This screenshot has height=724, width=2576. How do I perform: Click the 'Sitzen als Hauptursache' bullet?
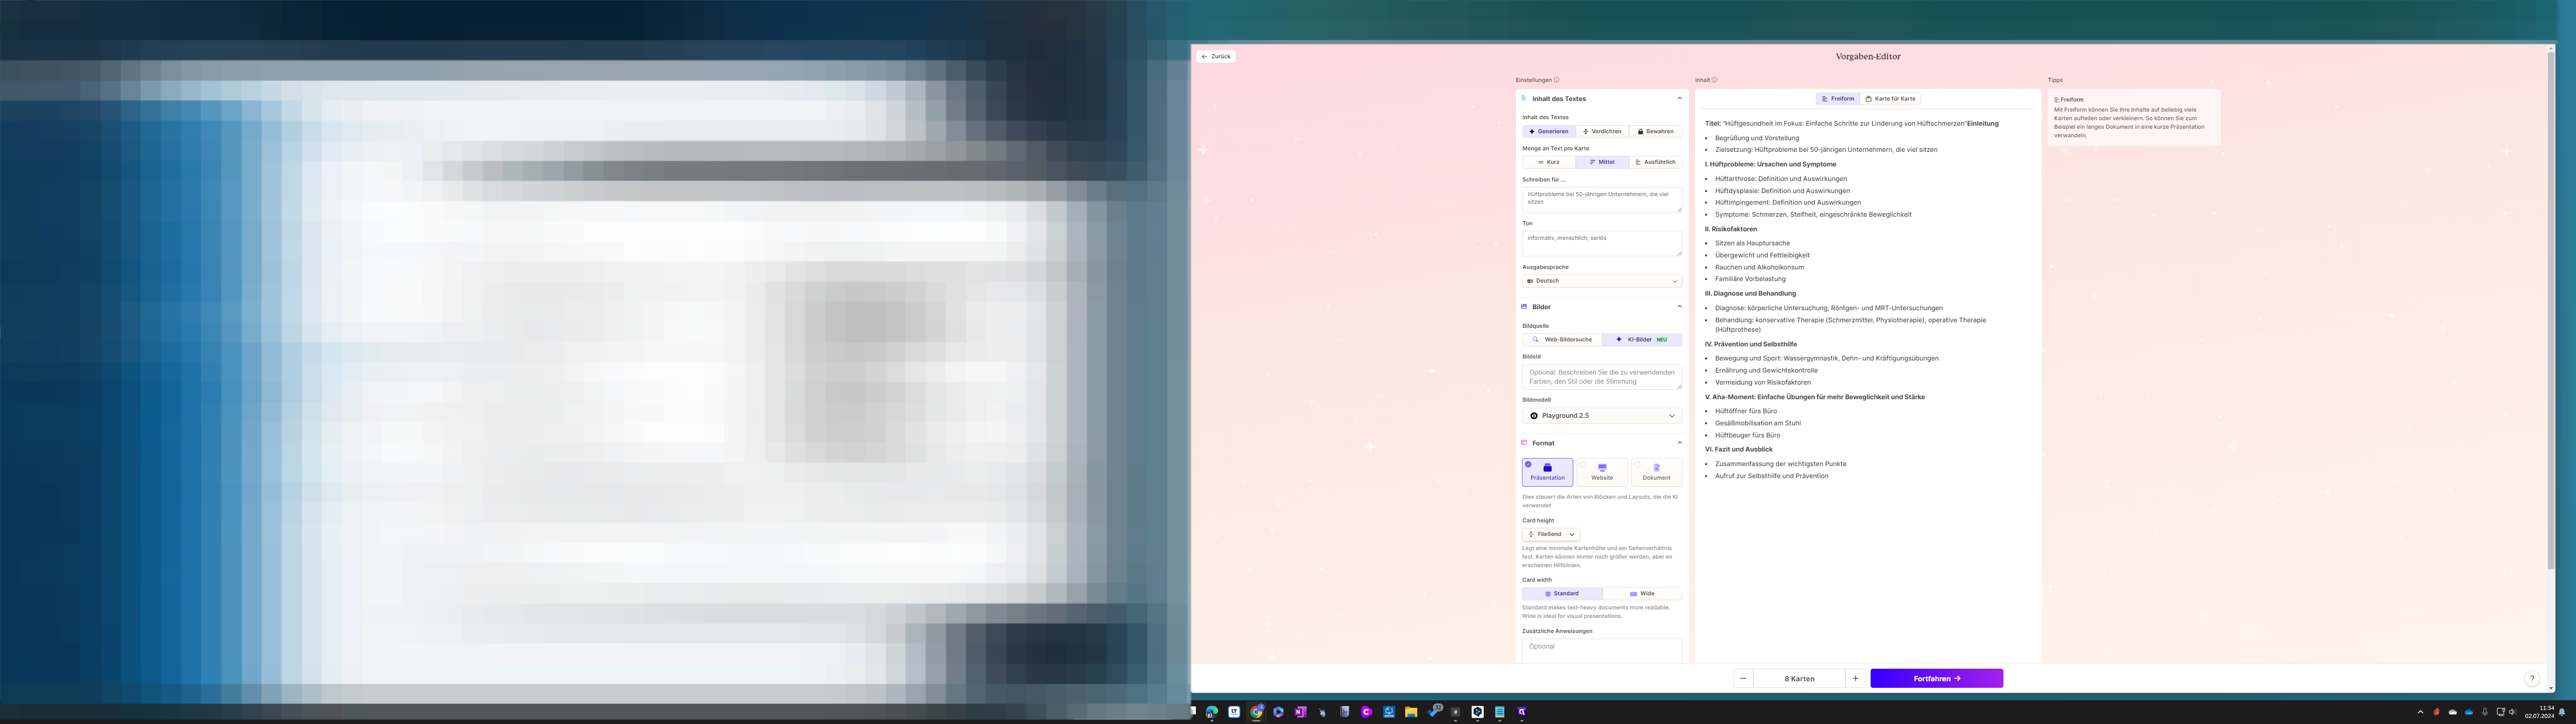[1752, 243]
